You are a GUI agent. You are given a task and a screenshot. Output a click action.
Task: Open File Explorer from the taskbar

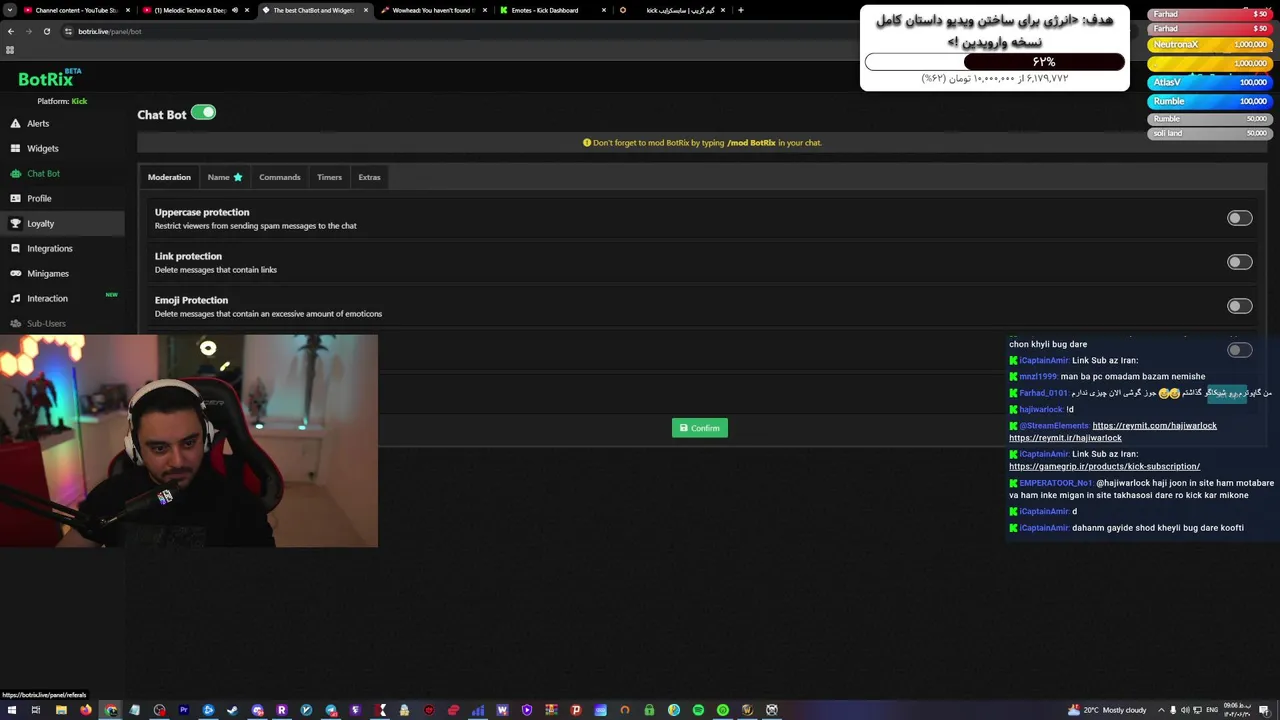pos(61,710)
